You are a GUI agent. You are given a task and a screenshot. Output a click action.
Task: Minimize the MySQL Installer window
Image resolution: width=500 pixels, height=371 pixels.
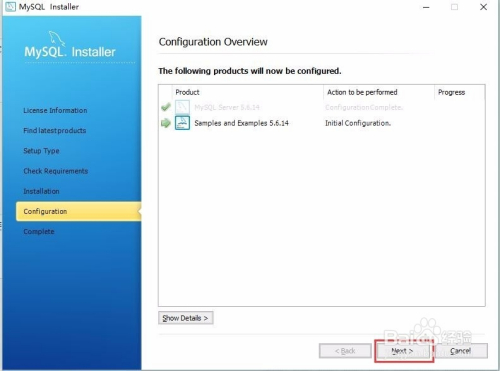pos(426,7)
